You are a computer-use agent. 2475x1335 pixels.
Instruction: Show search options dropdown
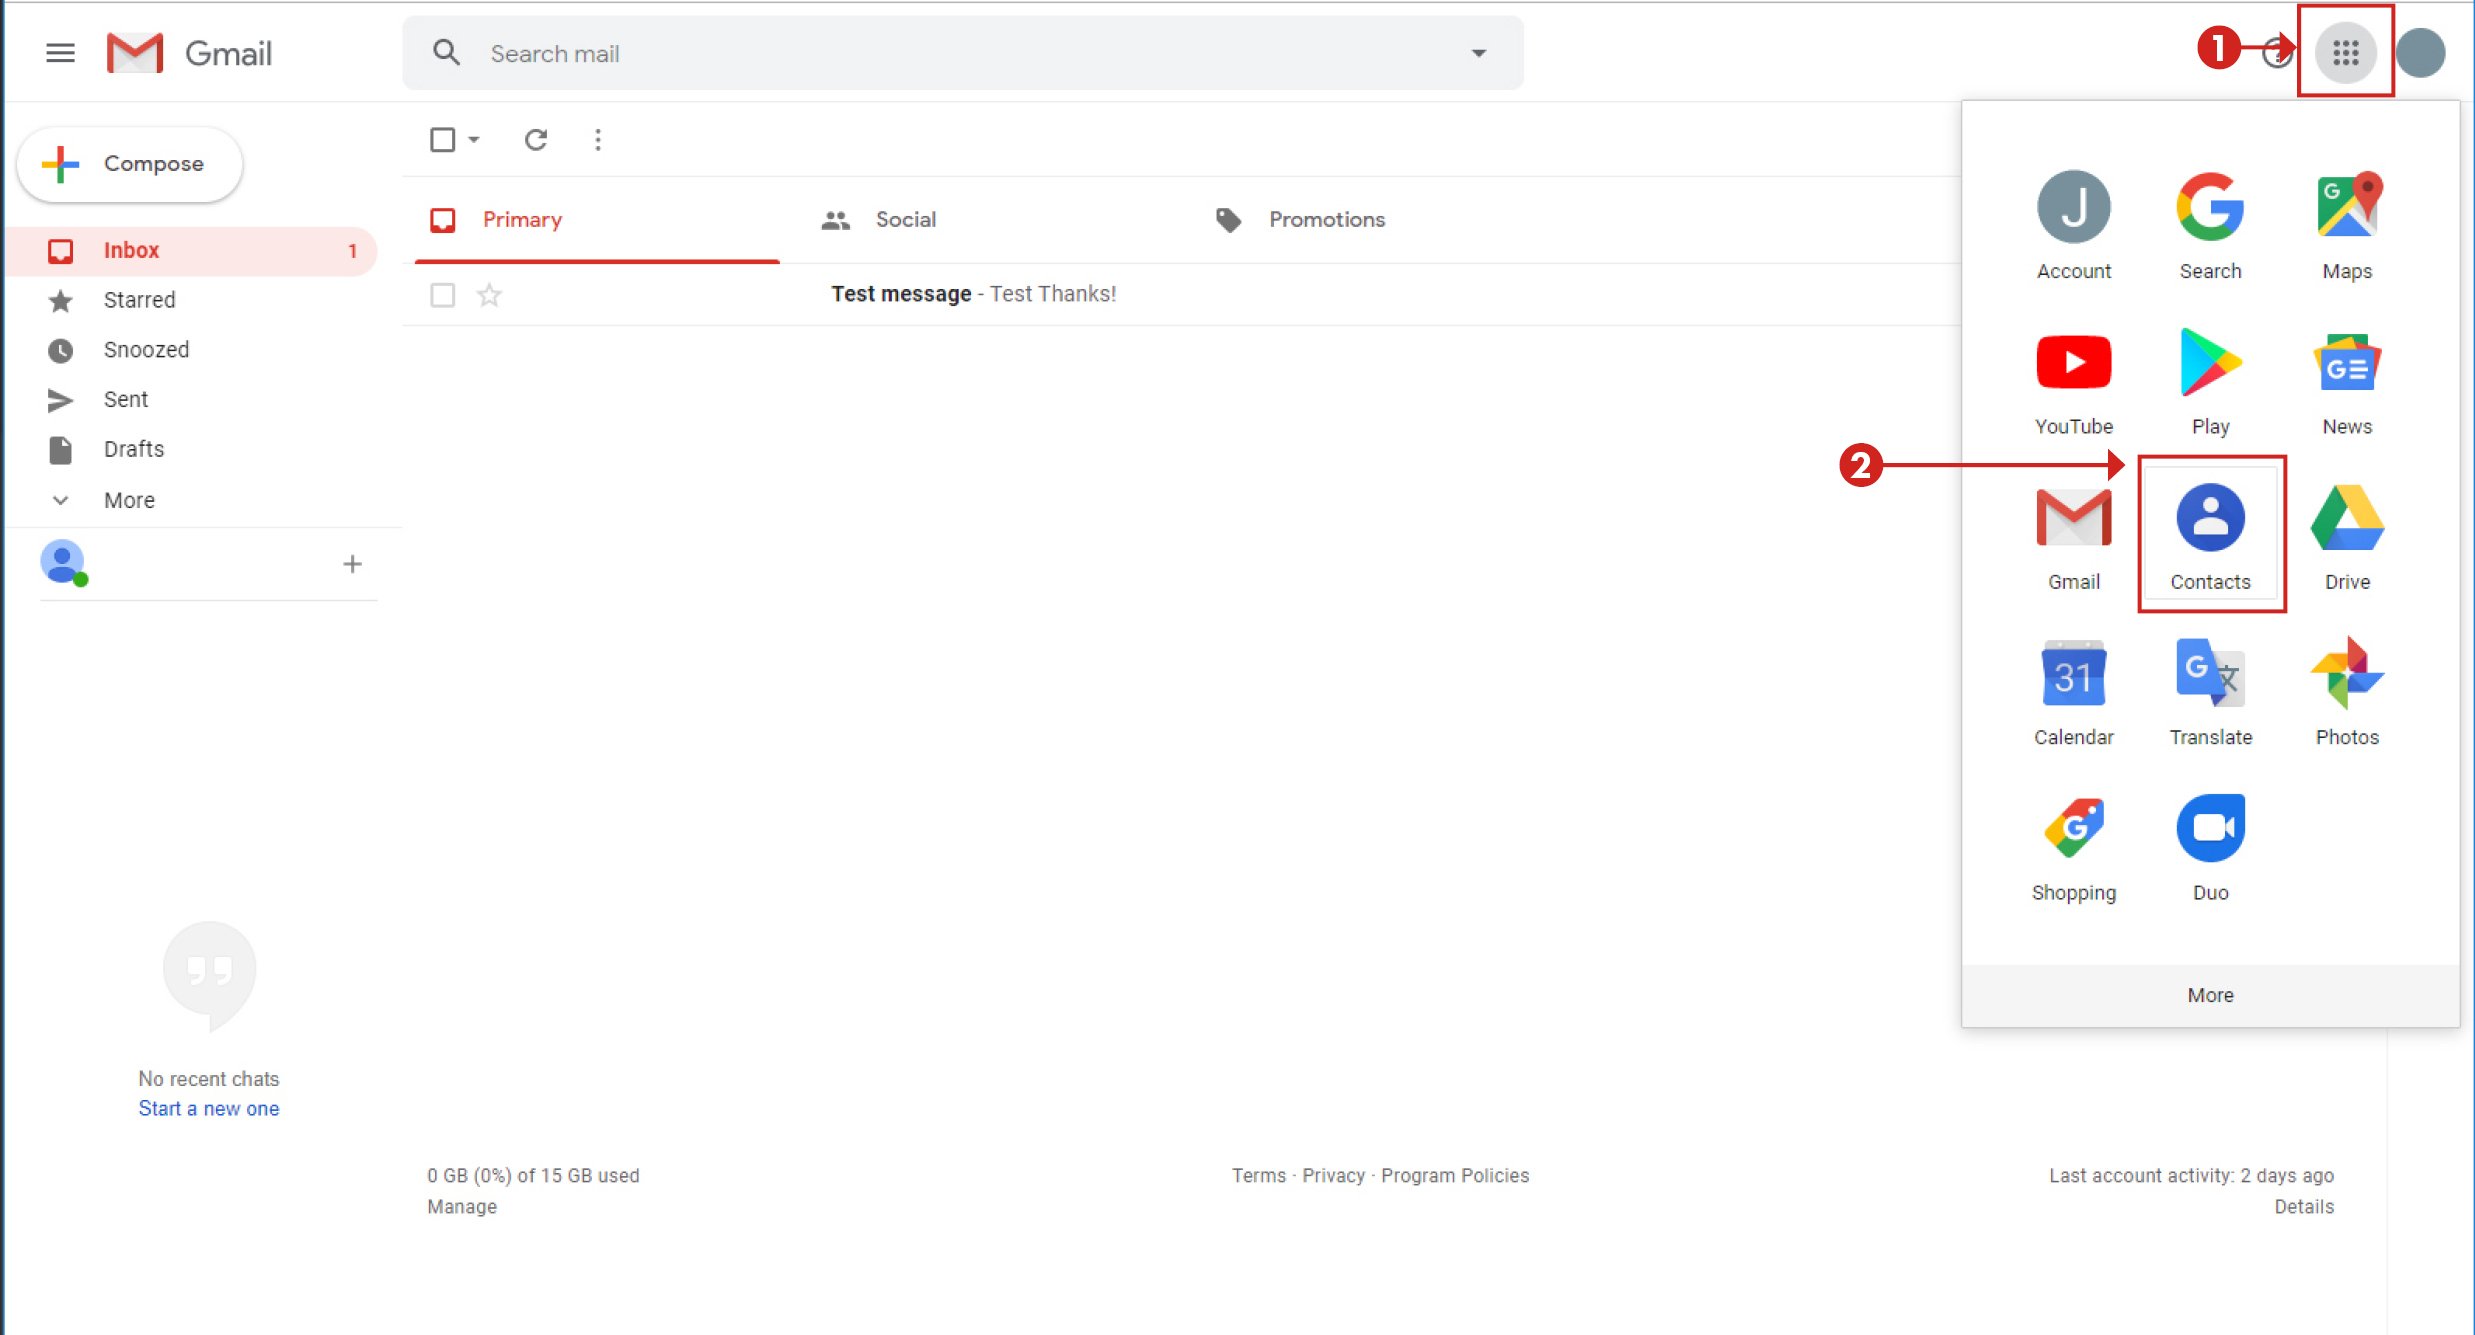1478,53
